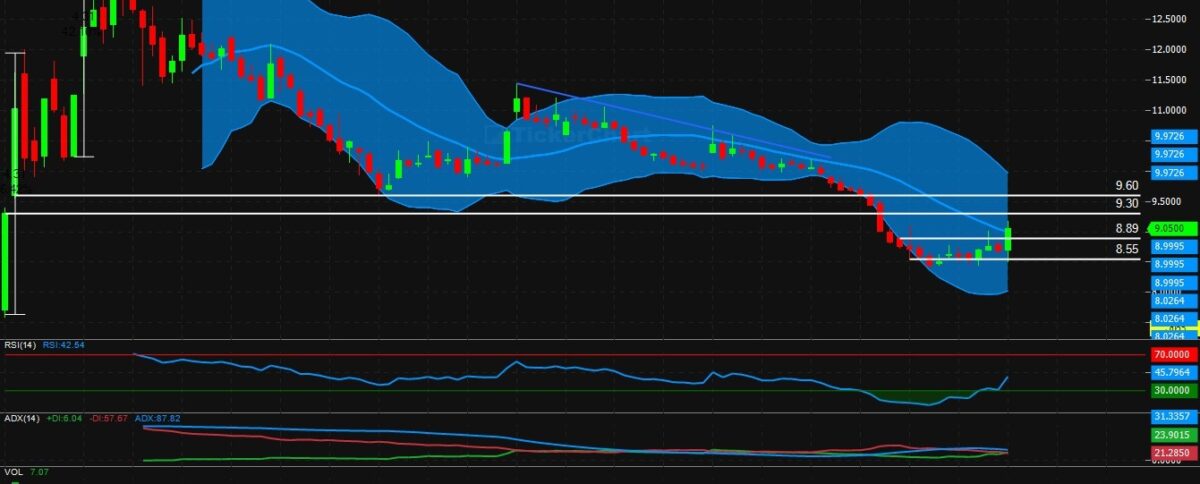Select the 9.30 horizontal level label
The height and width of the screenshot is (484, 1200).
pos(1127,203)
